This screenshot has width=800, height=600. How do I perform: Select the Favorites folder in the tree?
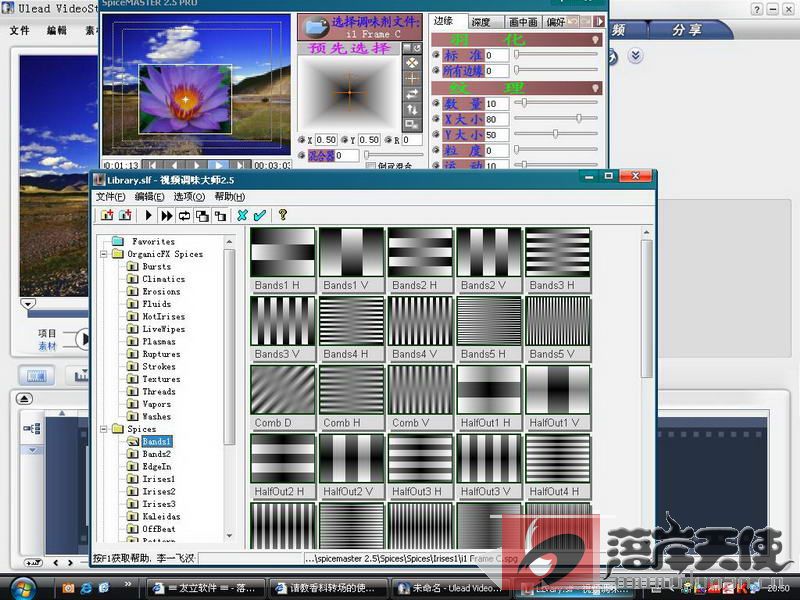coord(153,241)
